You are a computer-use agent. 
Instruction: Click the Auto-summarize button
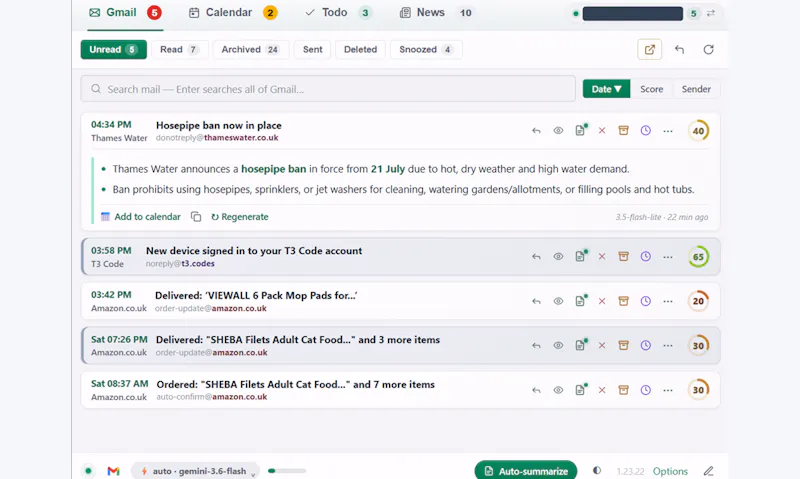[526, 471]
